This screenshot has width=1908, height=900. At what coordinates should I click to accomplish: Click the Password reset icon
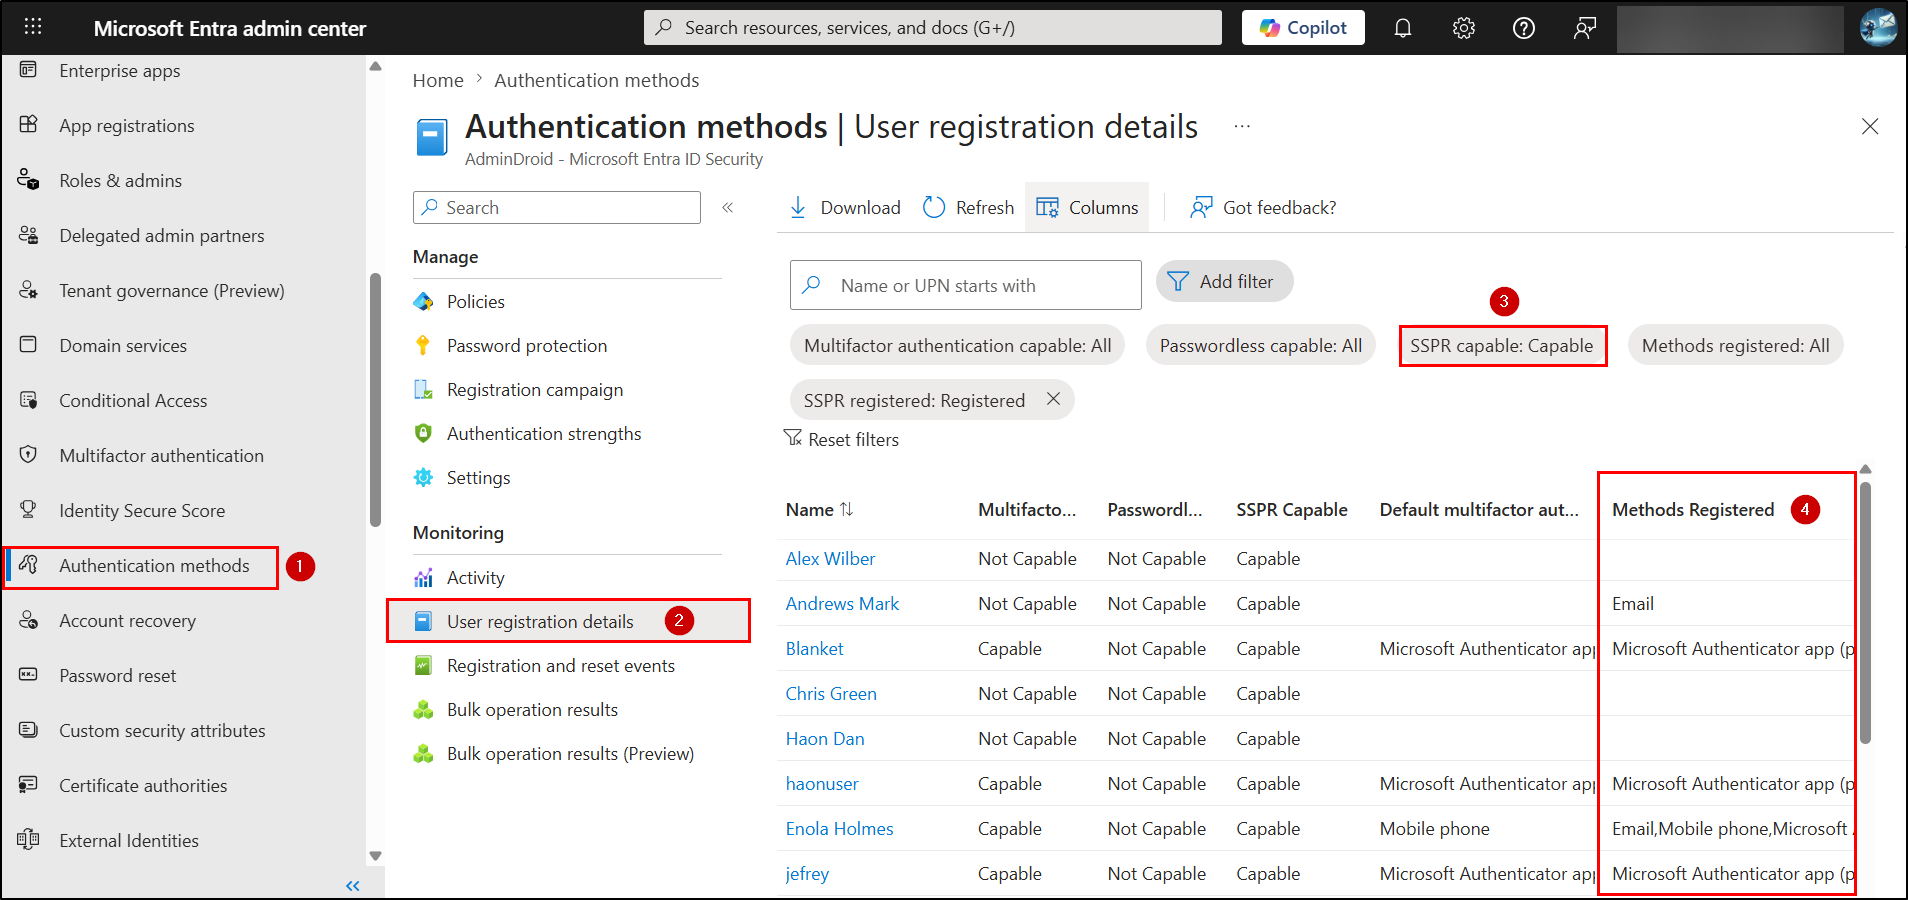(x=29, y=675)
